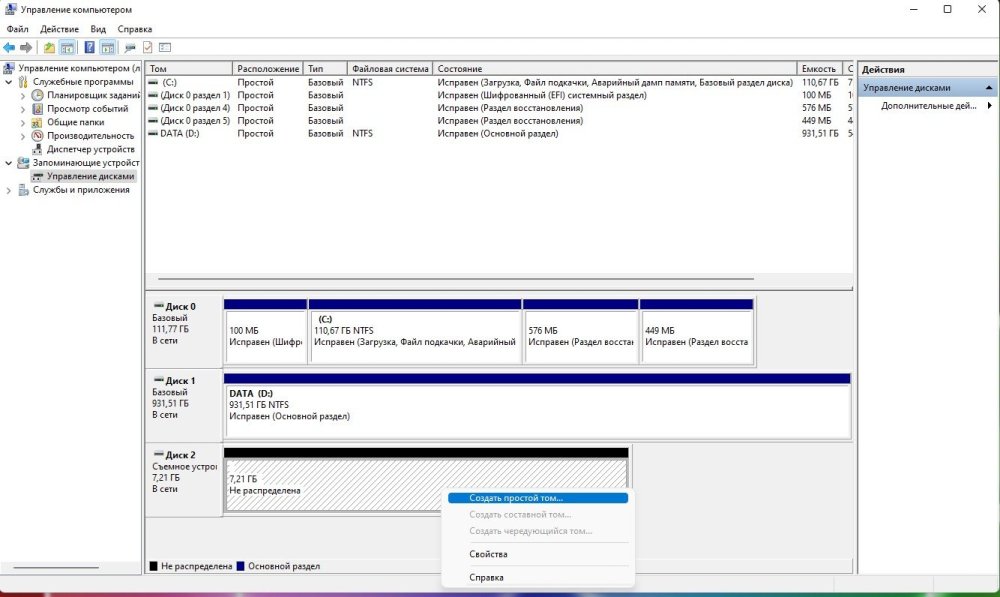
Task: Expand the Планировщик заданий tree node
Action: coord(24,96)
